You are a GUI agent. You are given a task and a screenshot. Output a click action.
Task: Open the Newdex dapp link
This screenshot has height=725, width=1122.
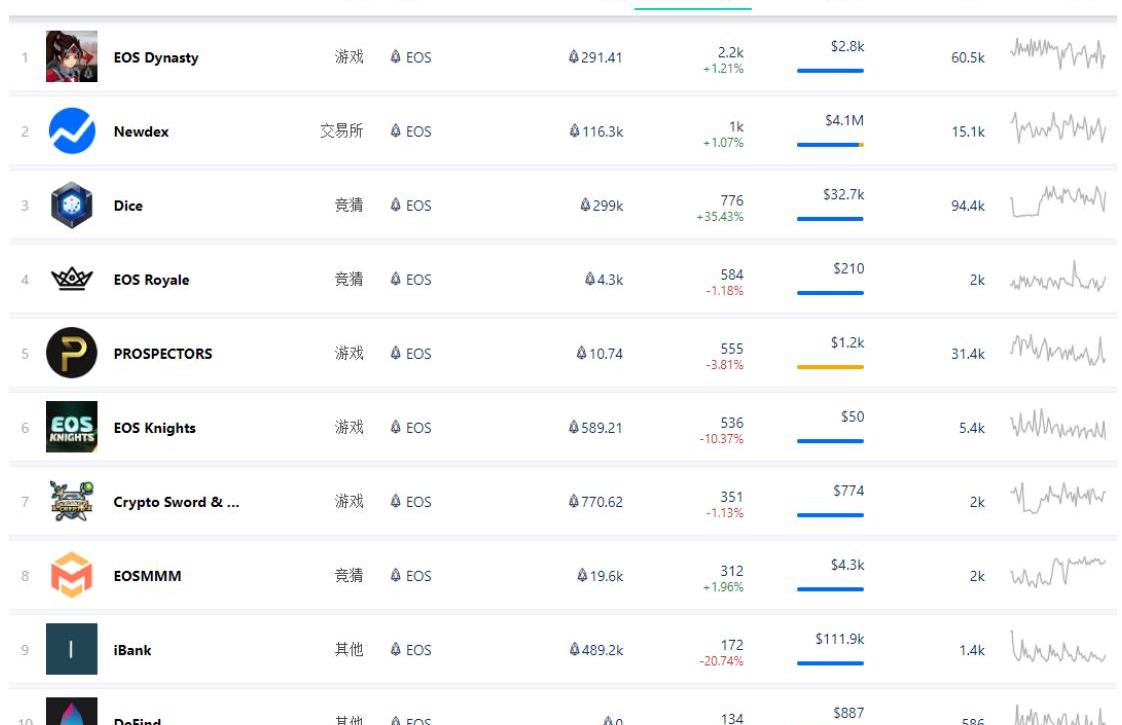pos(141,132)
